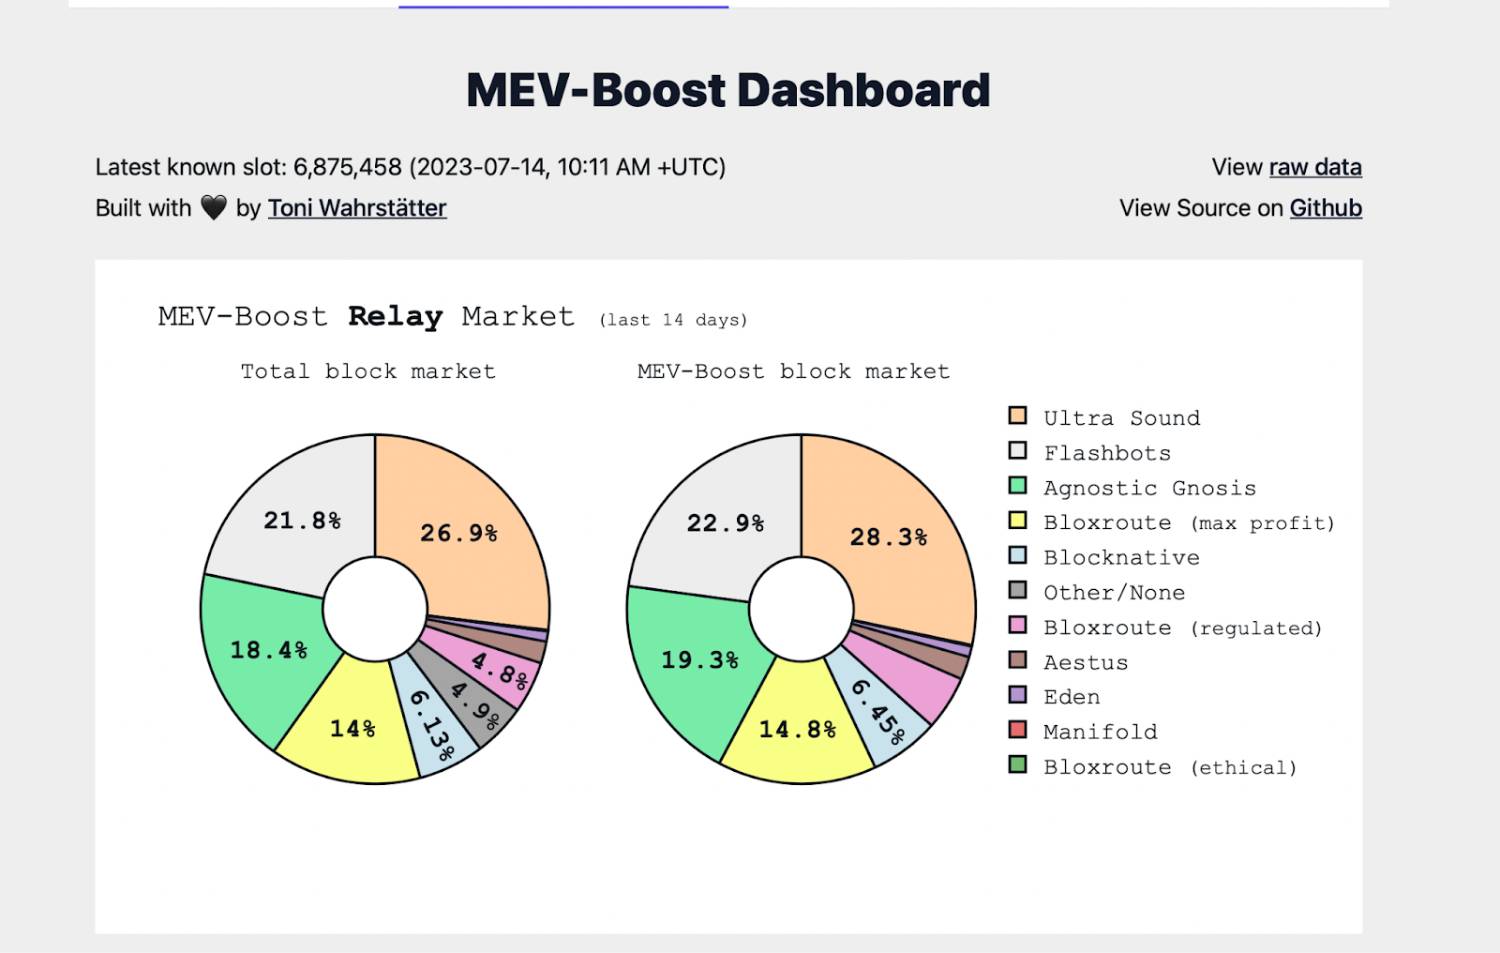Click the 22.9% Flashbots pie slice
1500x953 pixels.
pyautogui.click(x=727, y=523)
